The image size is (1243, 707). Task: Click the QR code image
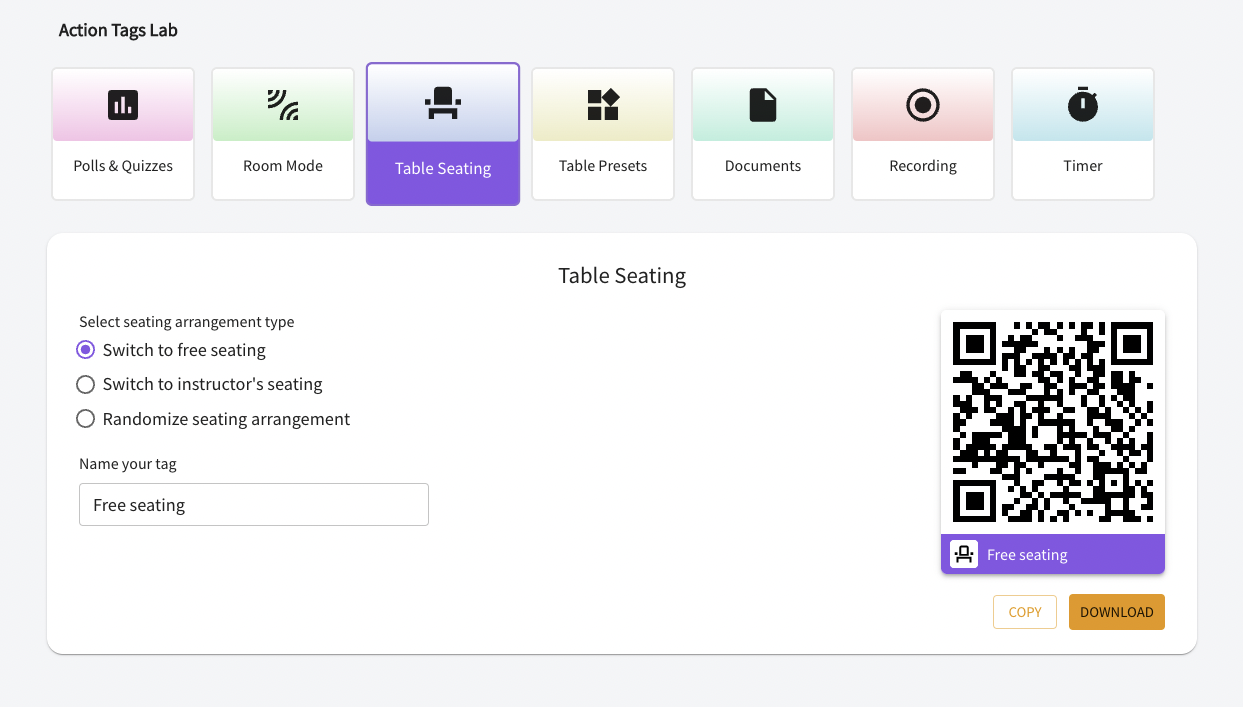(x=1053, y=422)
